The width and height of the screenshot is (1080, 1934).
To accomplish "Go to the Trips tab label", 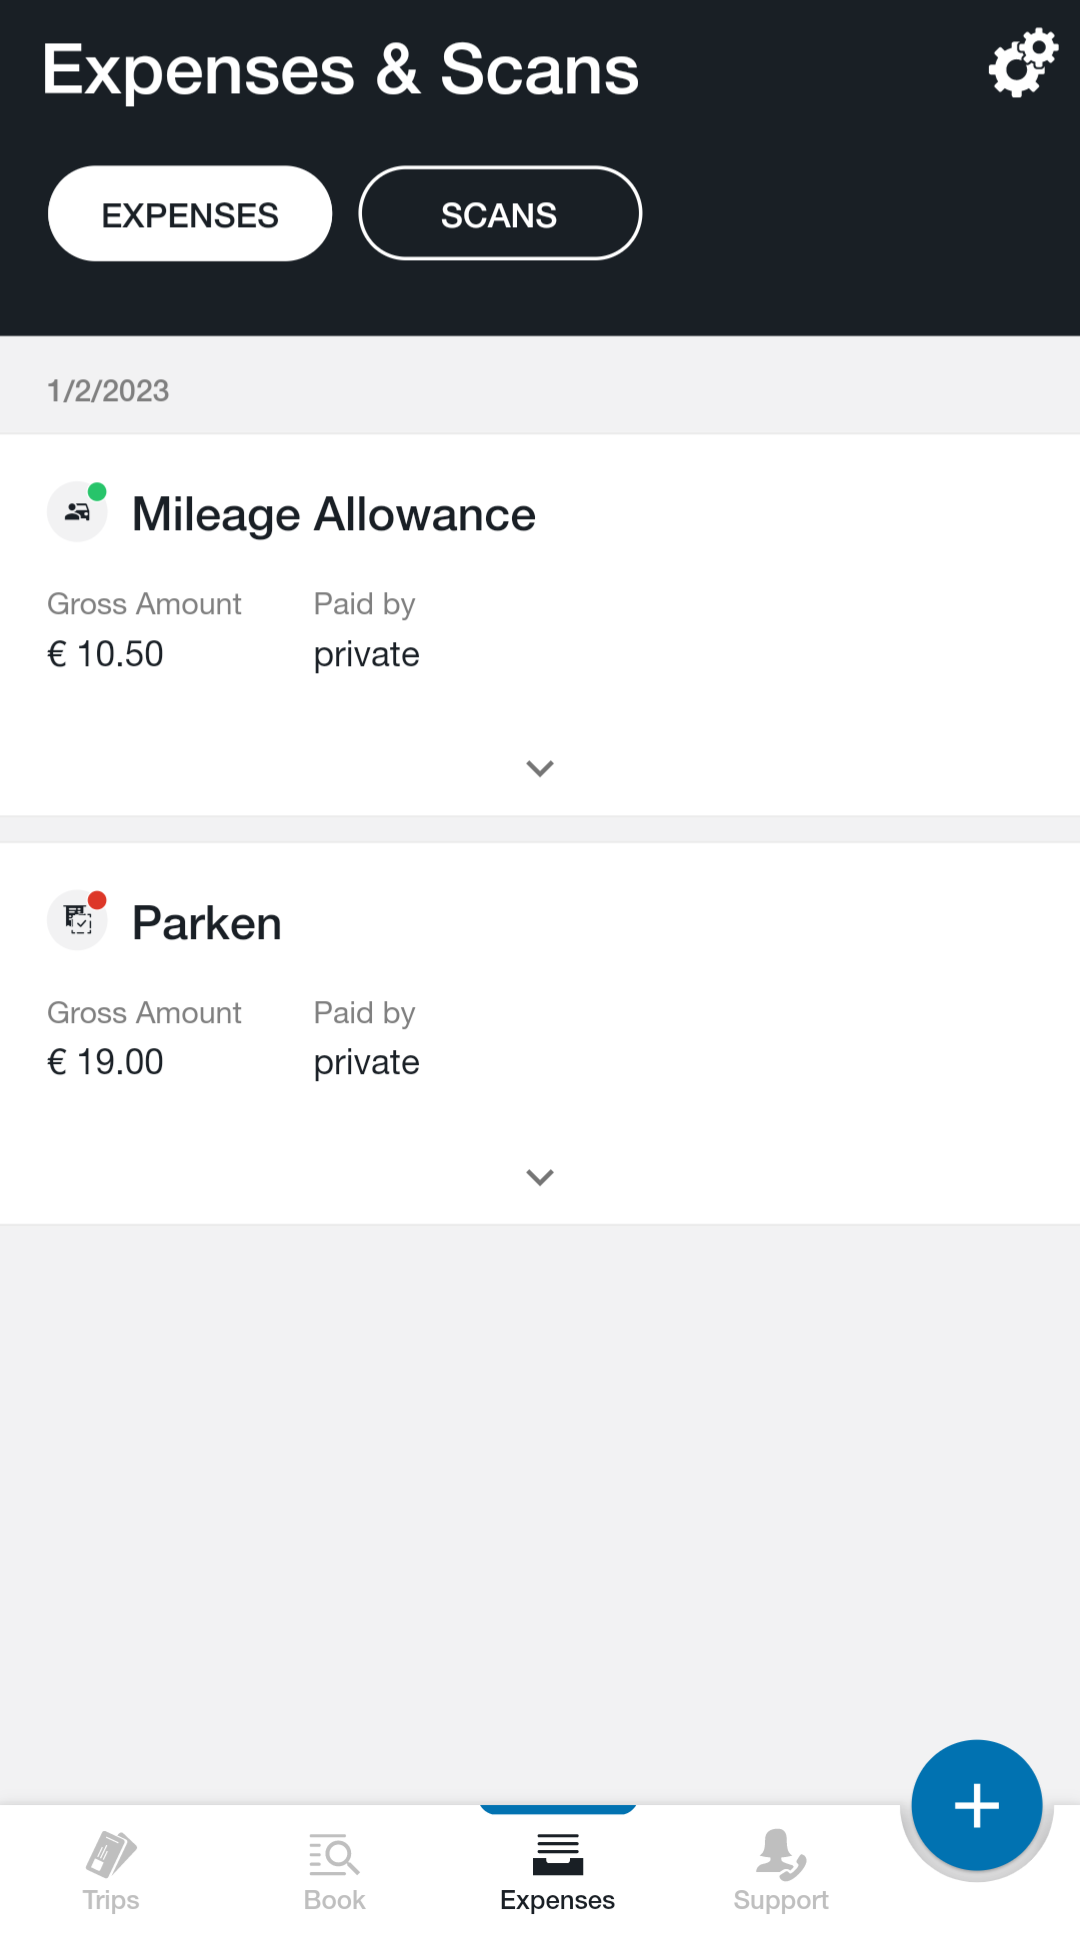I will pyautogui.click(x=111, y=1900).
